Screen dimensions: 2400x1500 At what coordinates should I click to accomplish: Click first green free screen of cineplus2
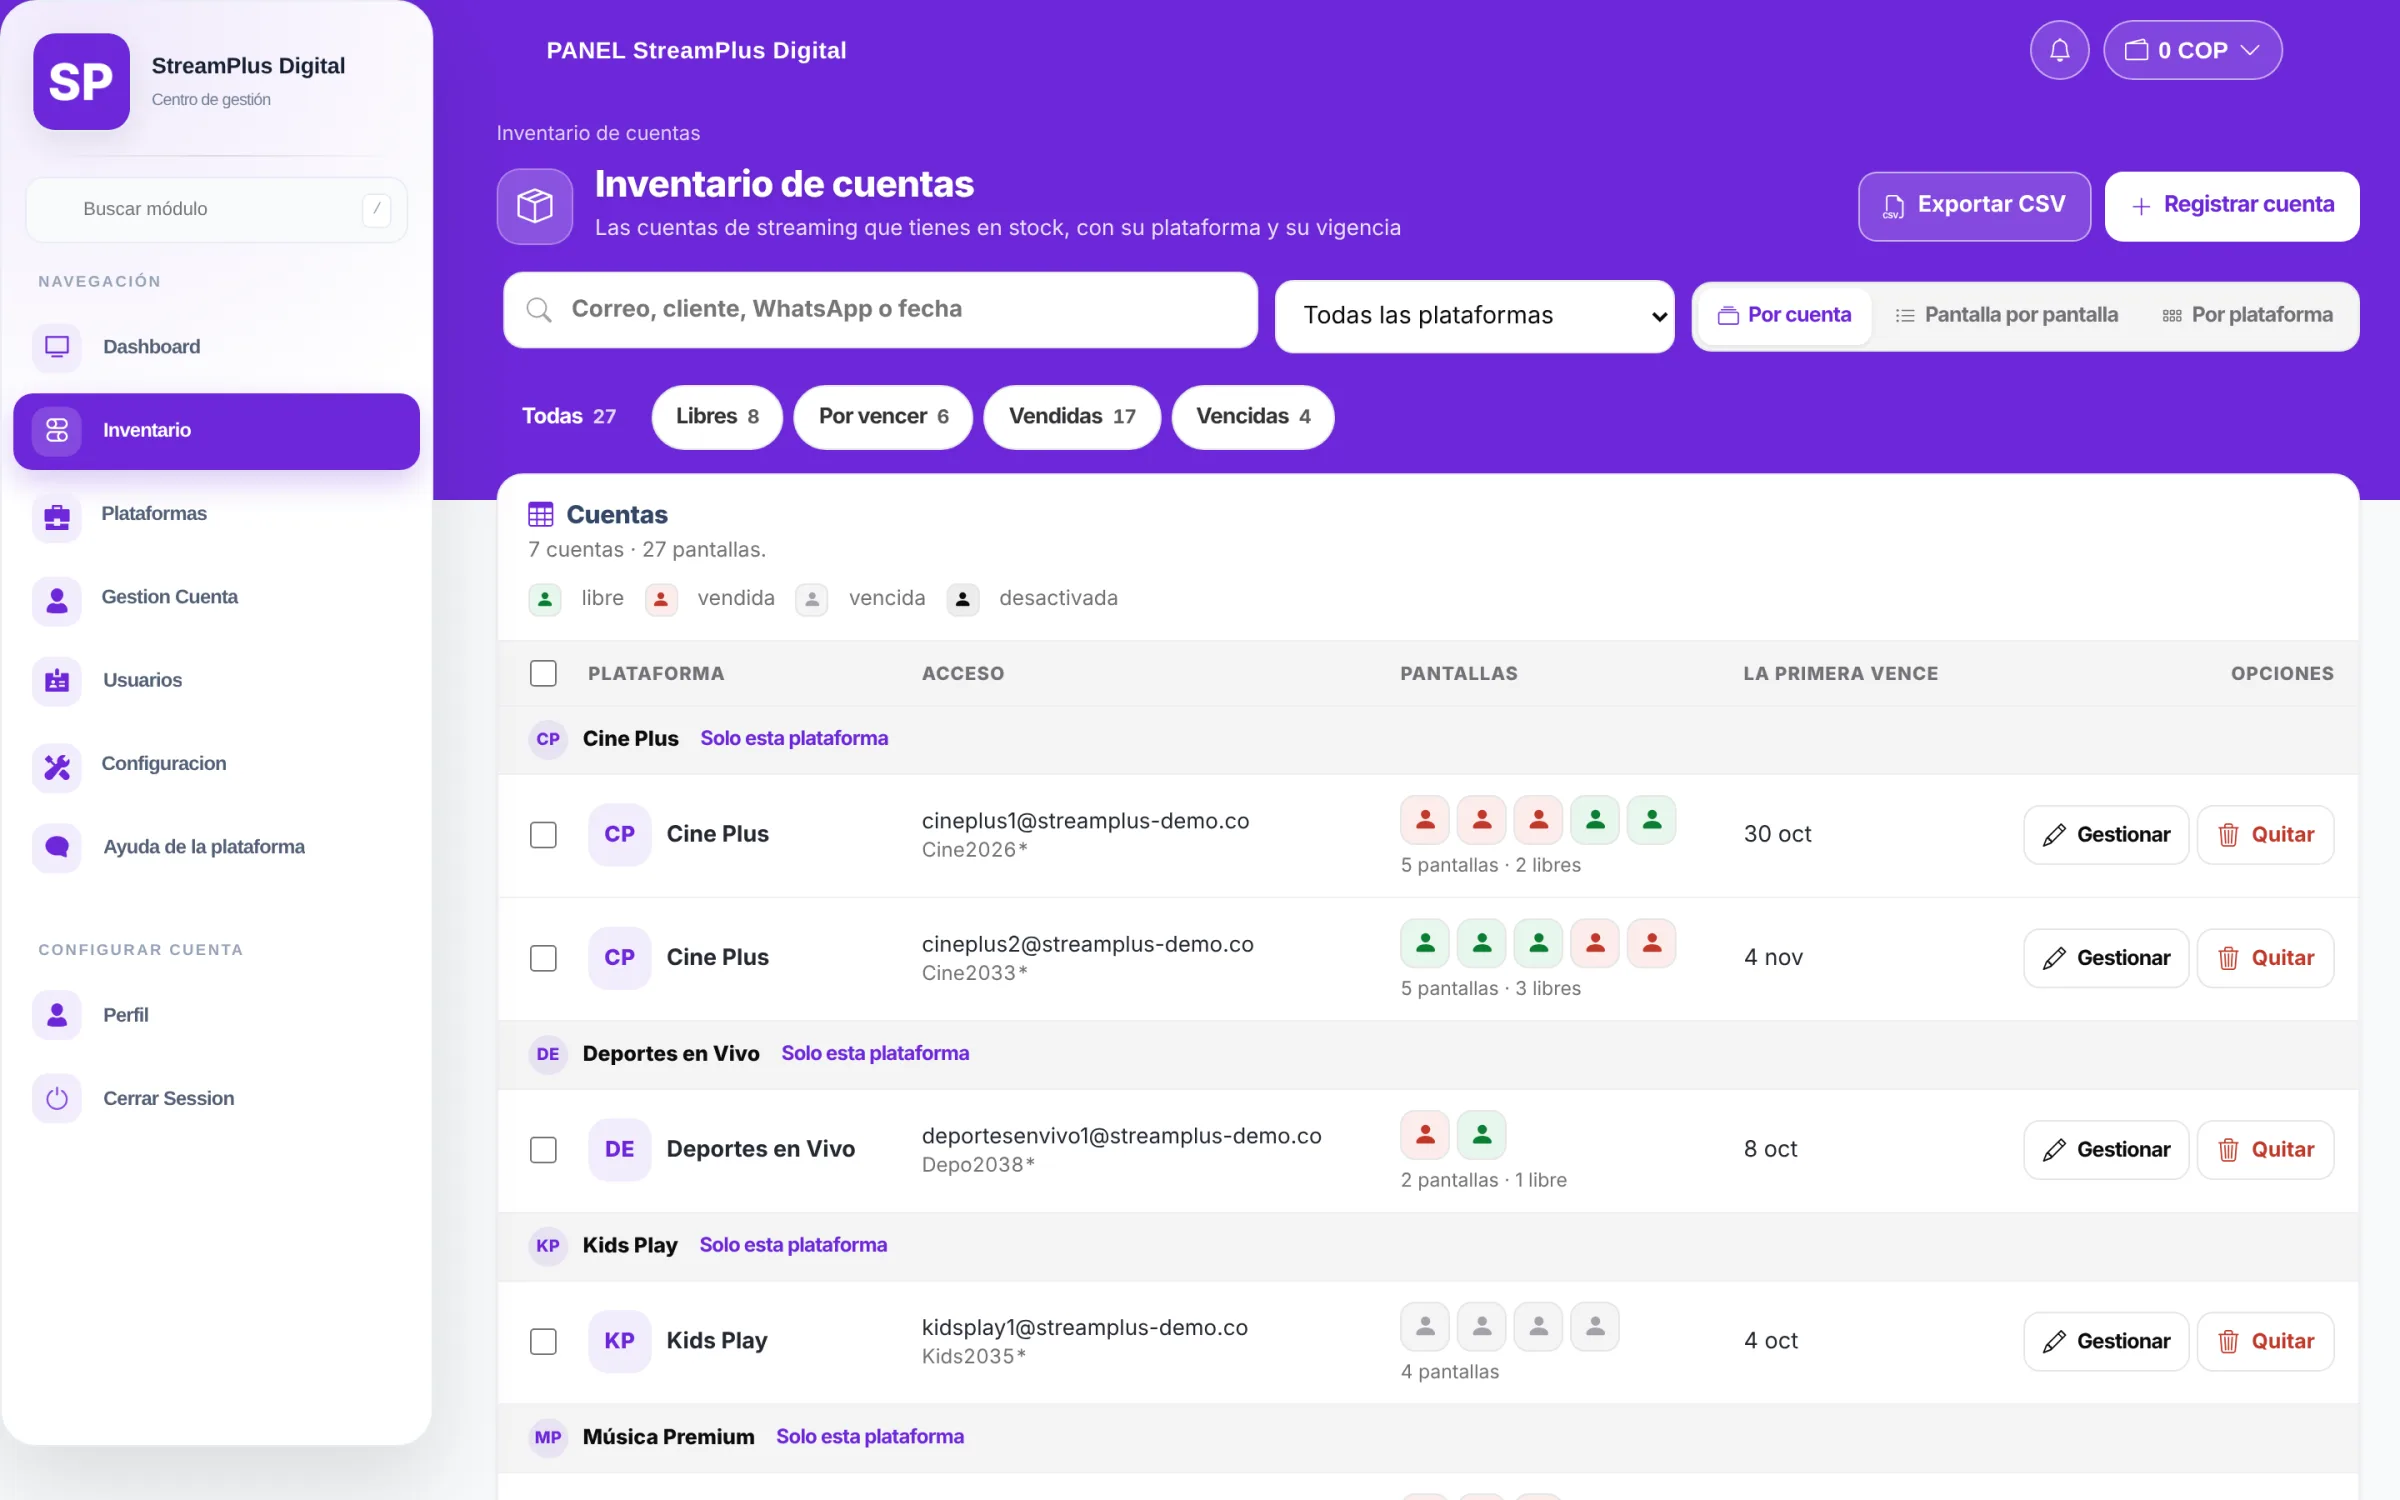[1425, 944]
